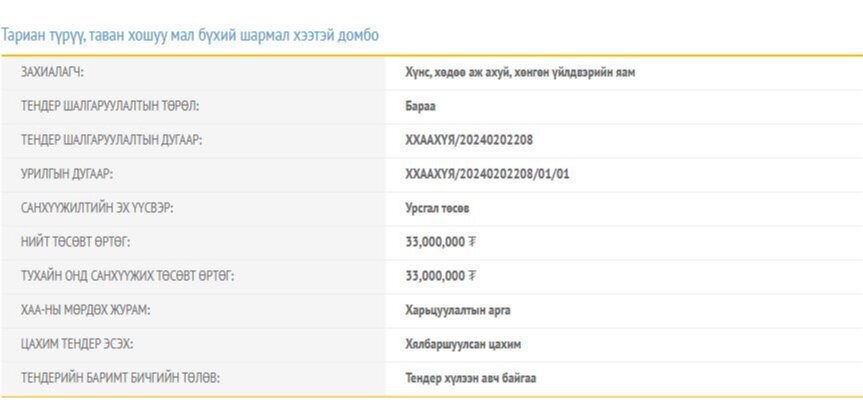863x411 pixels.
Task: Select tender number 'ХХААХҮЯ/20240202208'
Action: tap(469, 140)
